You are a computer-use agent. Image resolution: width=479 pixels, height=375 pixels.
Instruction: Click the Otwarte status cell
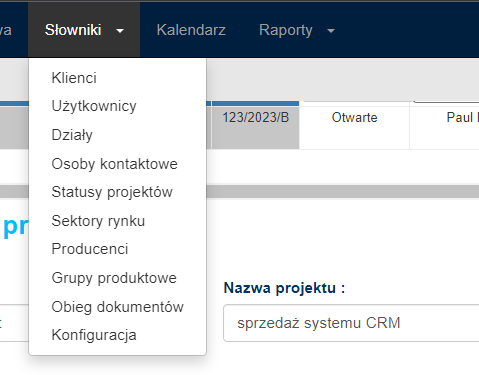(x=354, y=128)
